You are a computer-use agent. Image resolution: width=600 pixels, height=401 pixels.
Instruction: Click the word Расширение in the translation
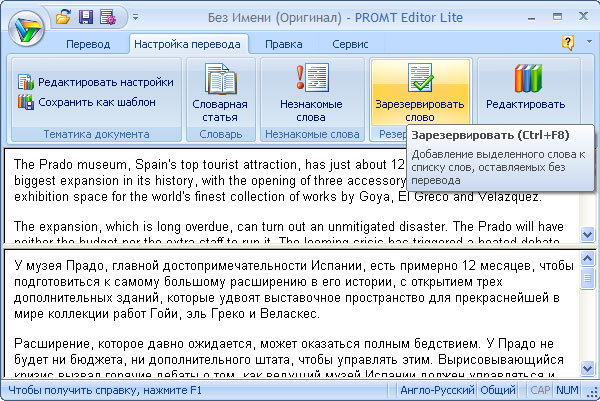coord(51,344)
